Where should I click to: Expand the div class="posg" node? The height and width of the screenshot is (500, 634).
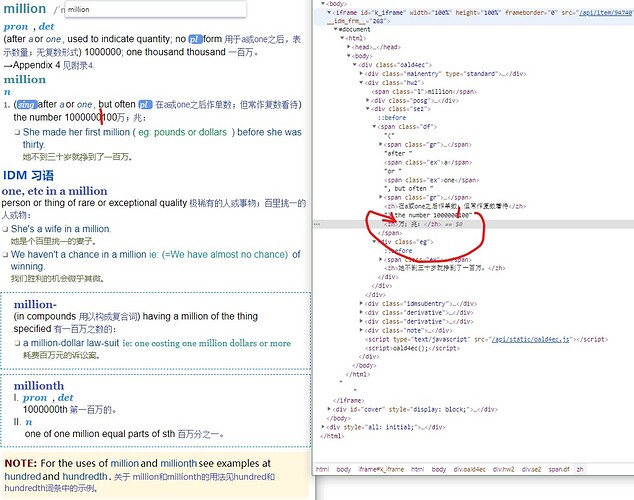coord(368,100)
